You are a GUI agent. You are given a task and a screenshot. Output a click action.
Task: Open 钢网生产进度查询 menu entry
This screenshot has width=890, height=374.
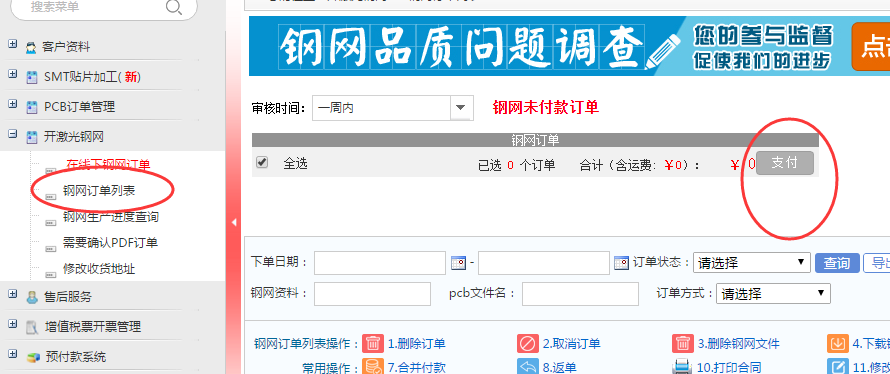click(111, 217)
